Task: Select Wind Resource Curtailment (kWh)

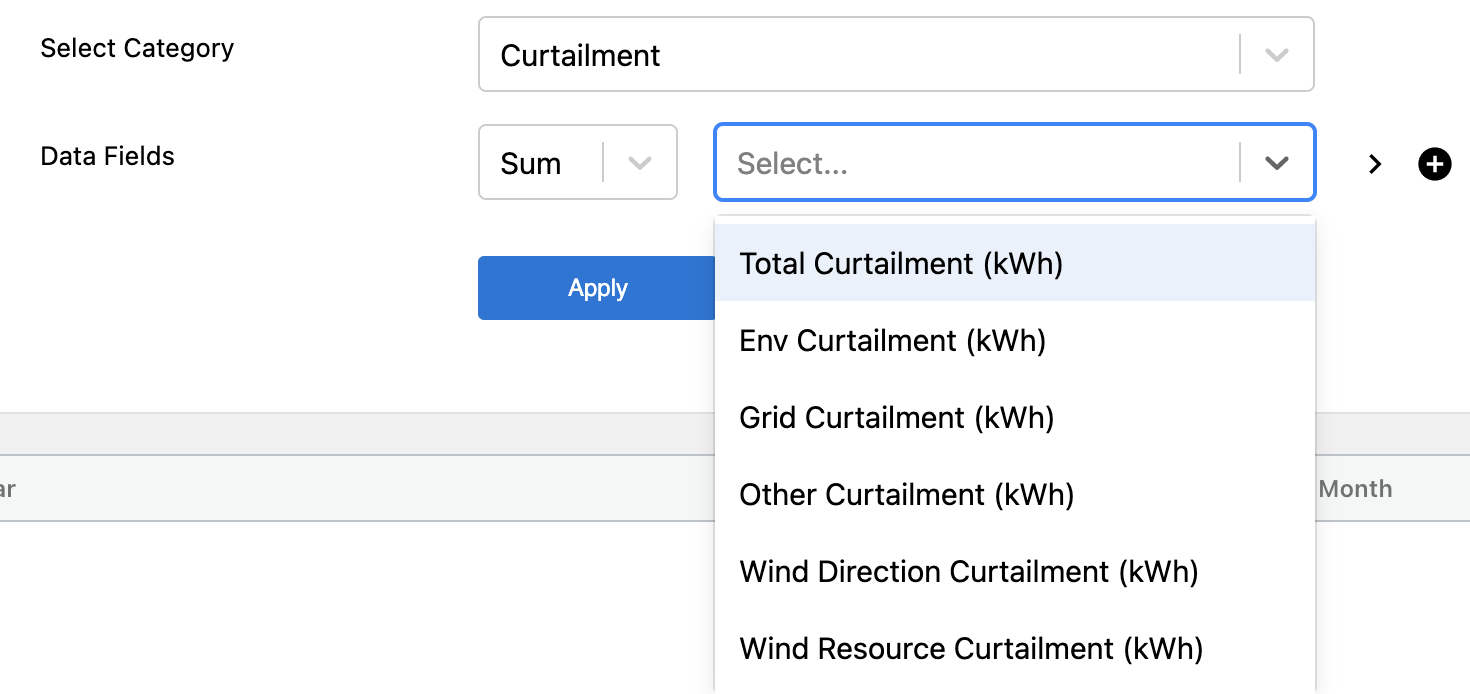Action: pos(971,649)
